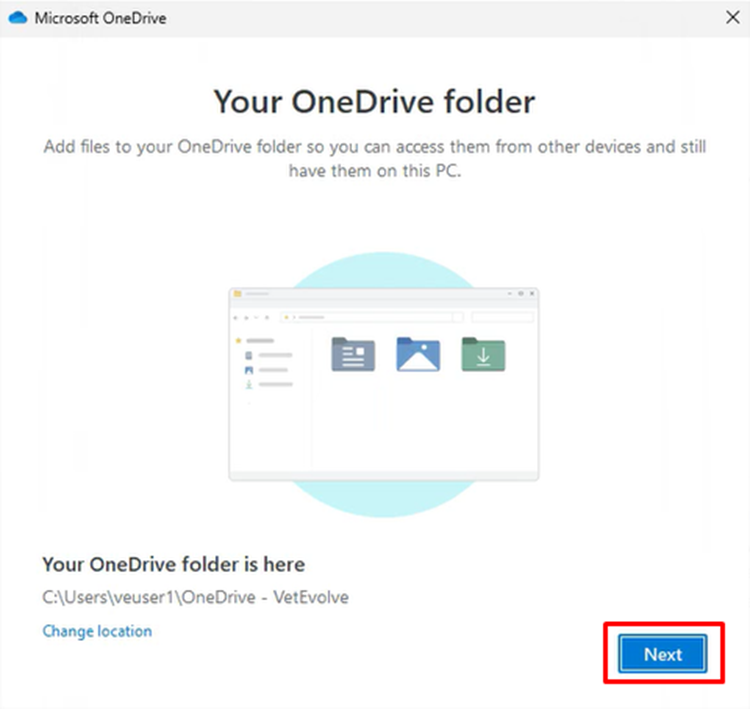Close the Microsoft OneDrive setup window

[731, 18]
